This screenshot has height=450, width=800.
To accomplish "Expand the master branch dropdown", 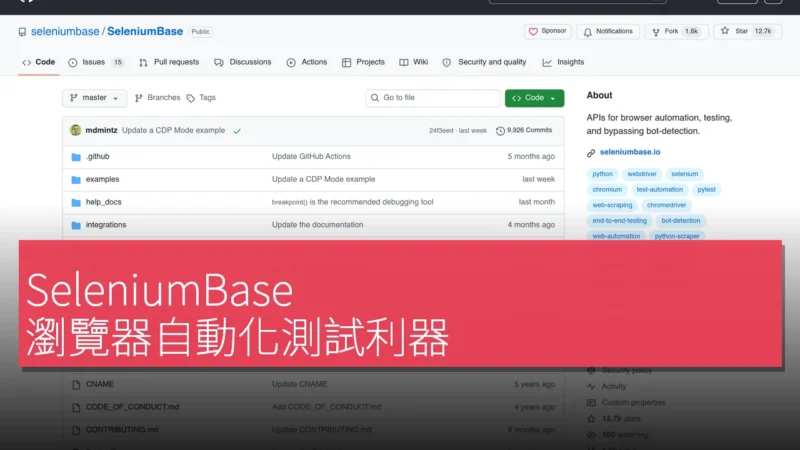I will pyautogui.click(x=94, y=98).
